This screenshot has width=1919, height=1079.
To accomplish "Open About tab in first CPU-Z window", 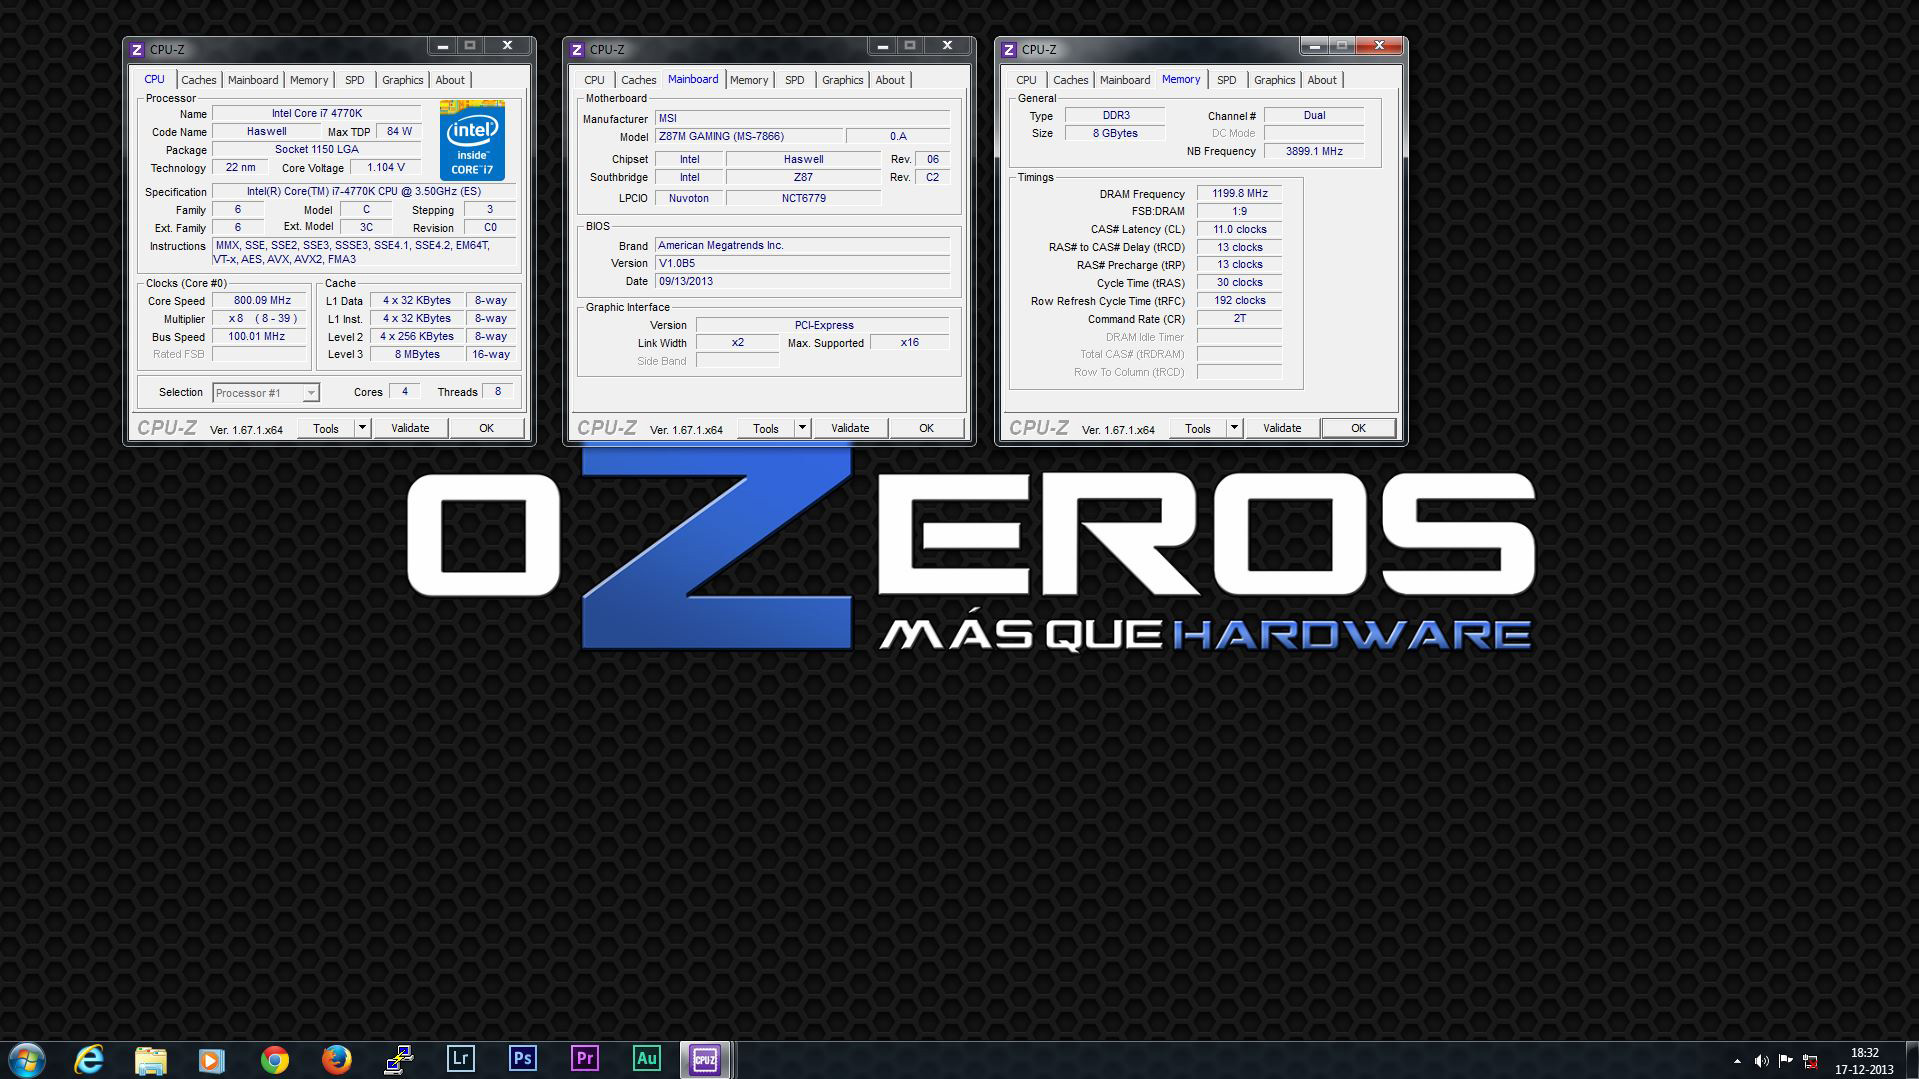I will pyautogui.click(x=450, y=80).
